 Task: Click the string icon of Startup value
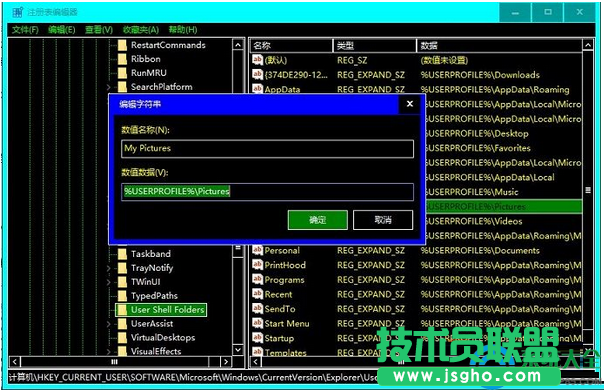[x=257, y=338]
